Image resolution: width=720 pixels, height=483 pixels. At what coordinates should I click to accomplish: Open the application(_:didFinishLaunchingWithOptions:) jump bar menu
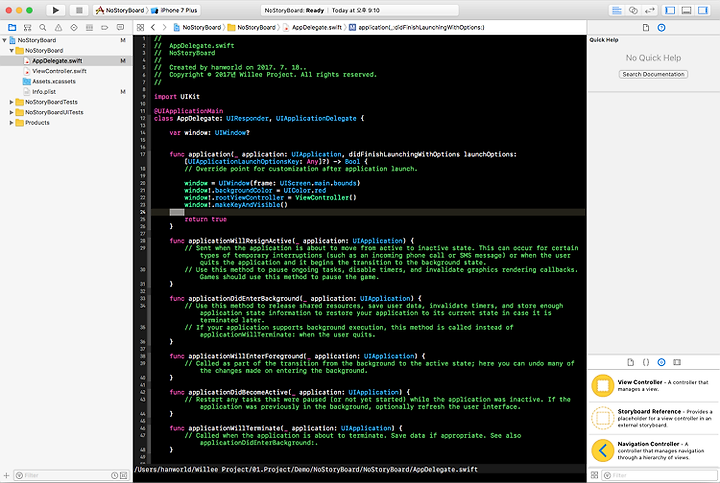[x=416, y=28]
